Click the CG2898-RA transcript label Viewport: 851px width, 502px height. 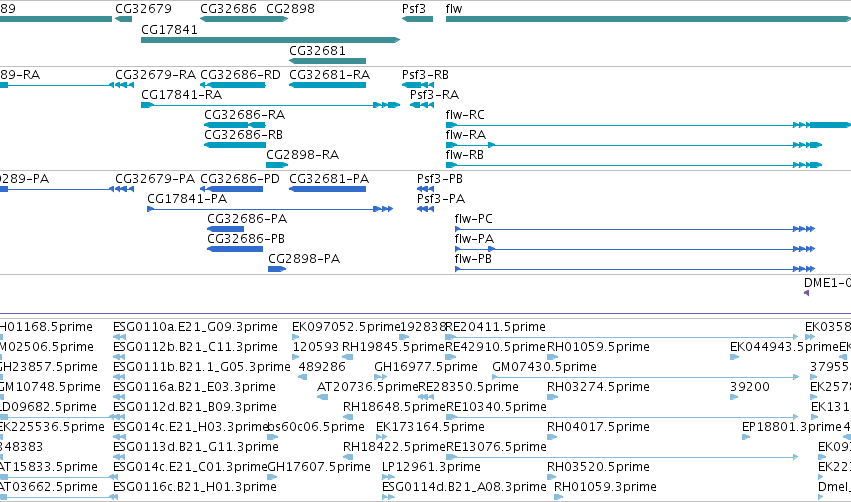(x=303, y=155)
